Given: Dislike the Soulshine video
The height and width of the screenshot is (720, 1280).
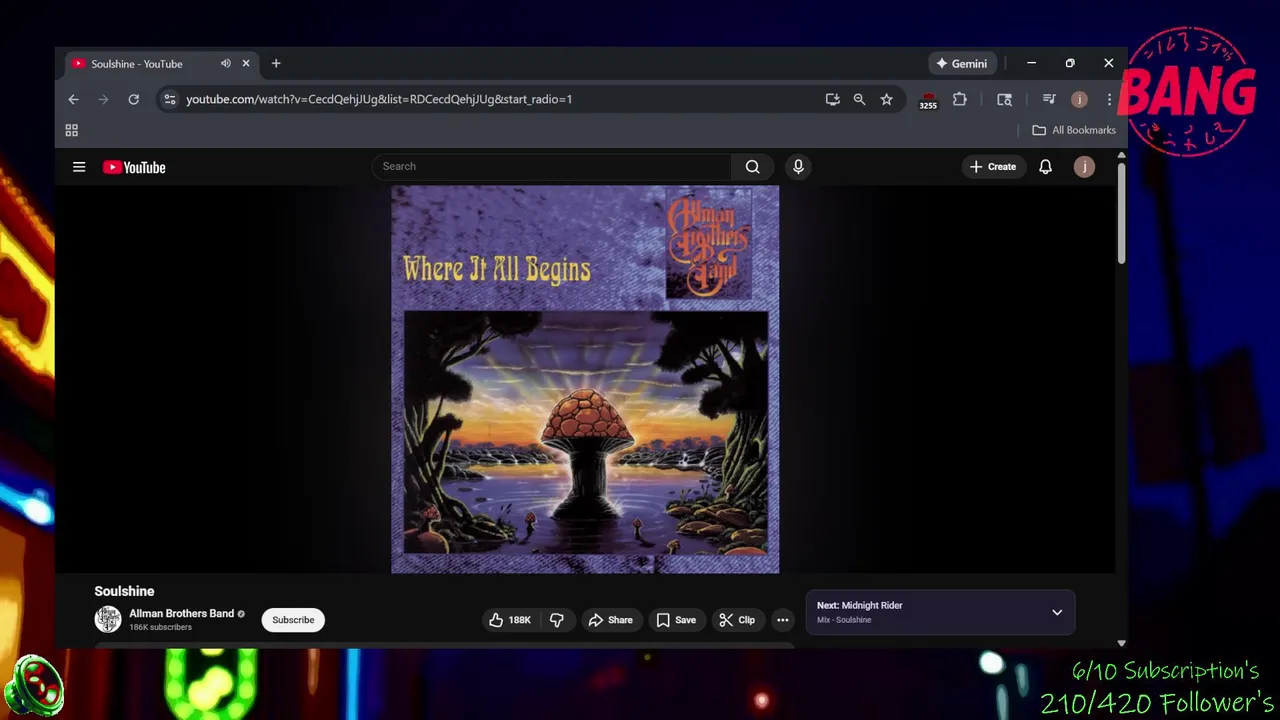Looking at the screenshot, I should pos(557,620).
